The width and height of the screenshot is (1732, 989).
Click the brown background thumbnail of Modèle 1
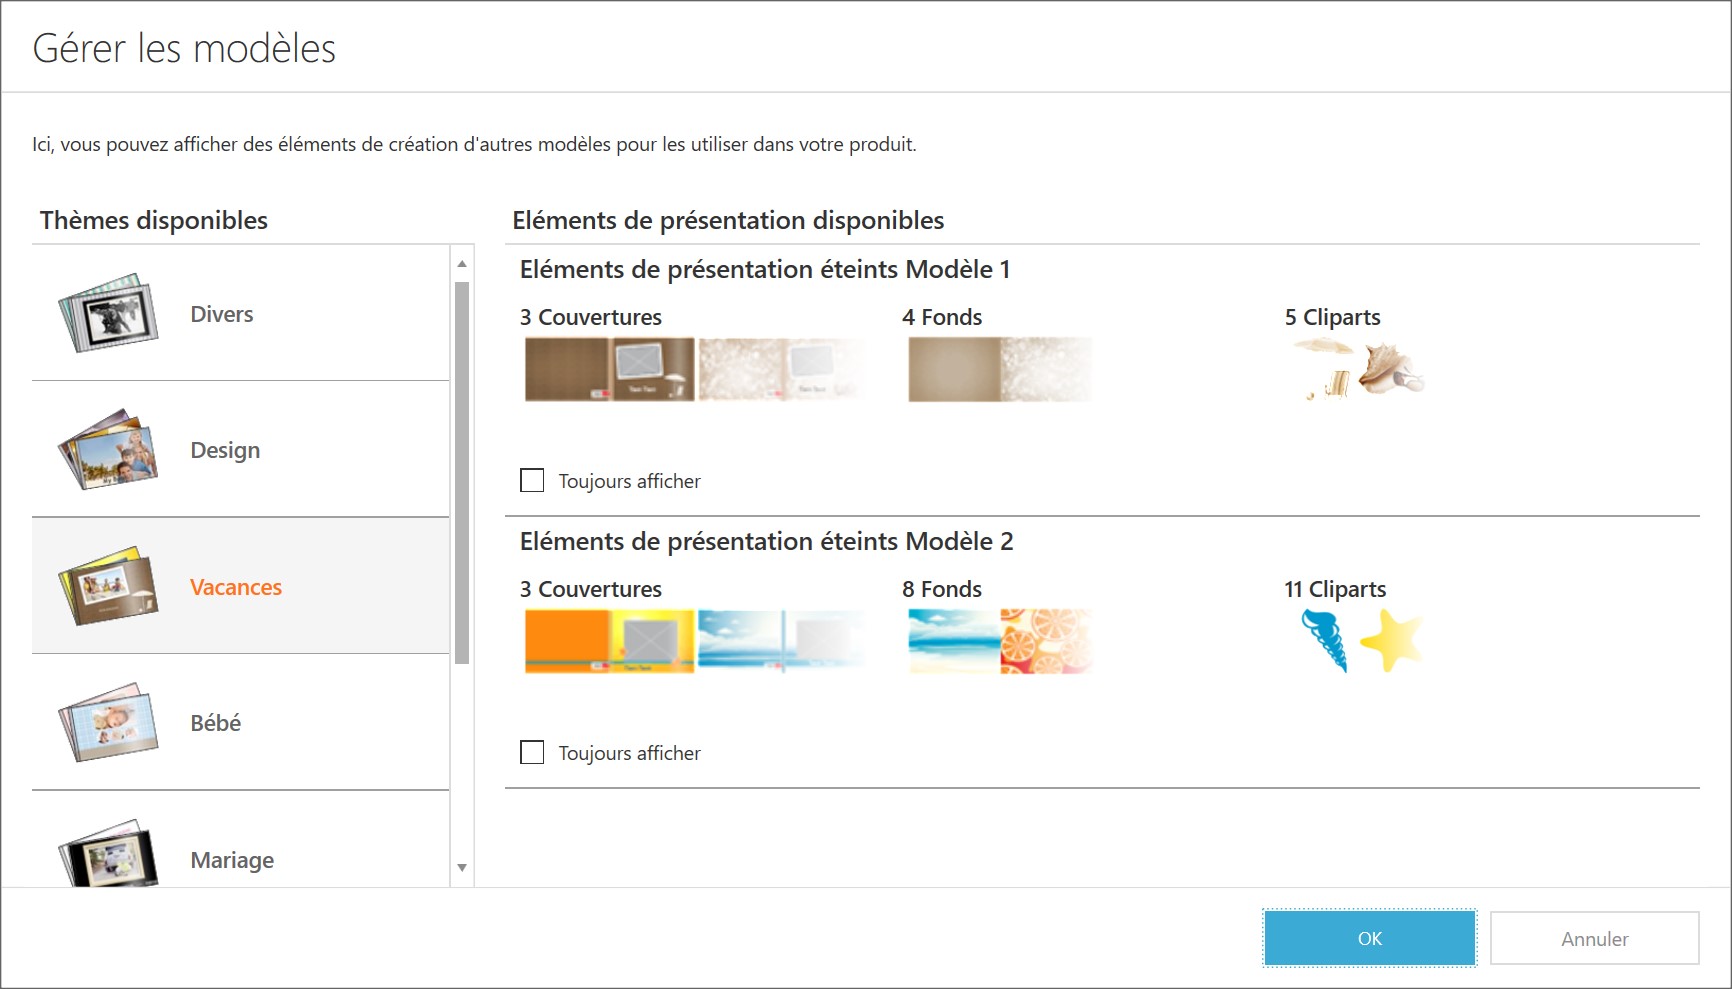(x=954, y=370)
